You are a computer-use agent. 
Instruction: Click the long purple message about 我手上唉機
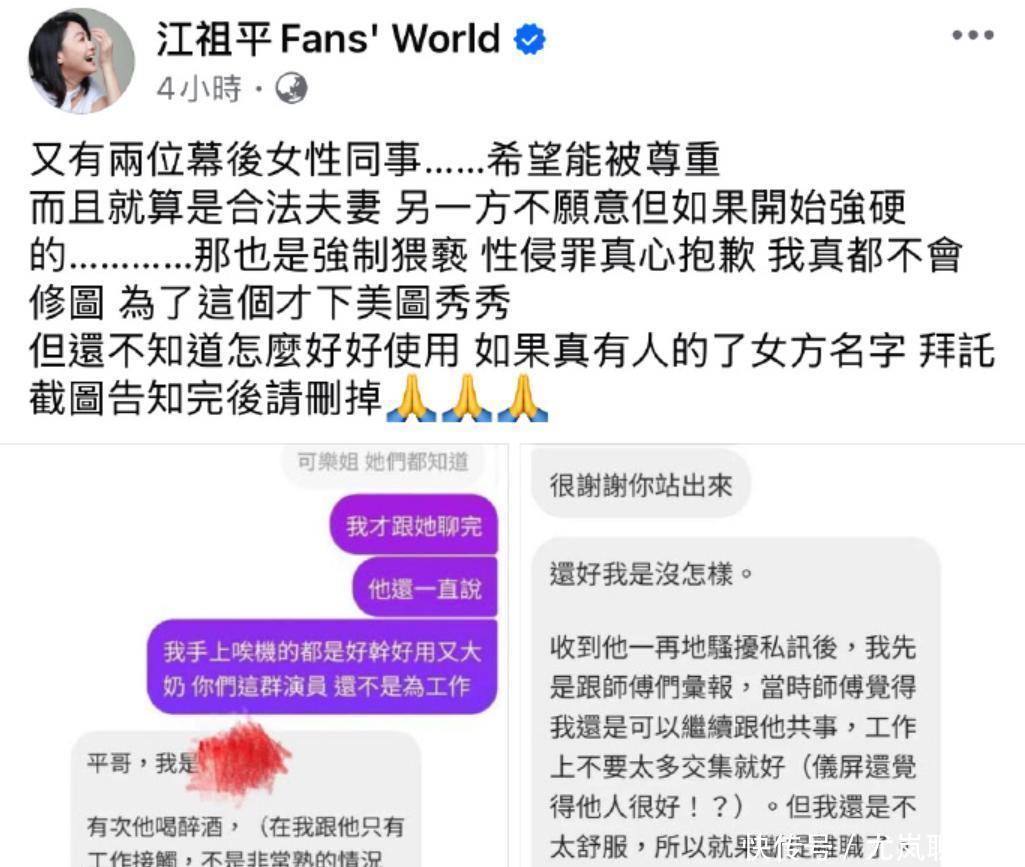click(x=322, y=668)
